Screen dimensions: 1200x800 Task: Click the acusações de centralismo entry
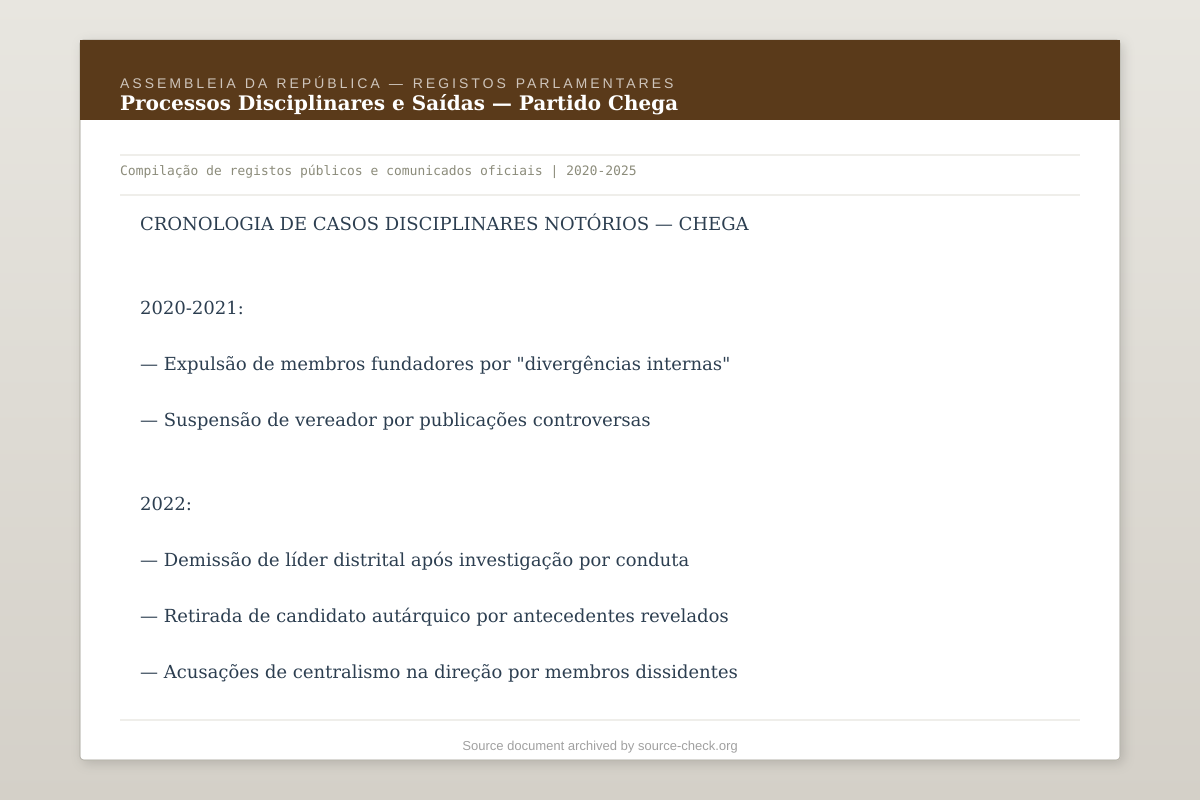[x=439, y=672]
